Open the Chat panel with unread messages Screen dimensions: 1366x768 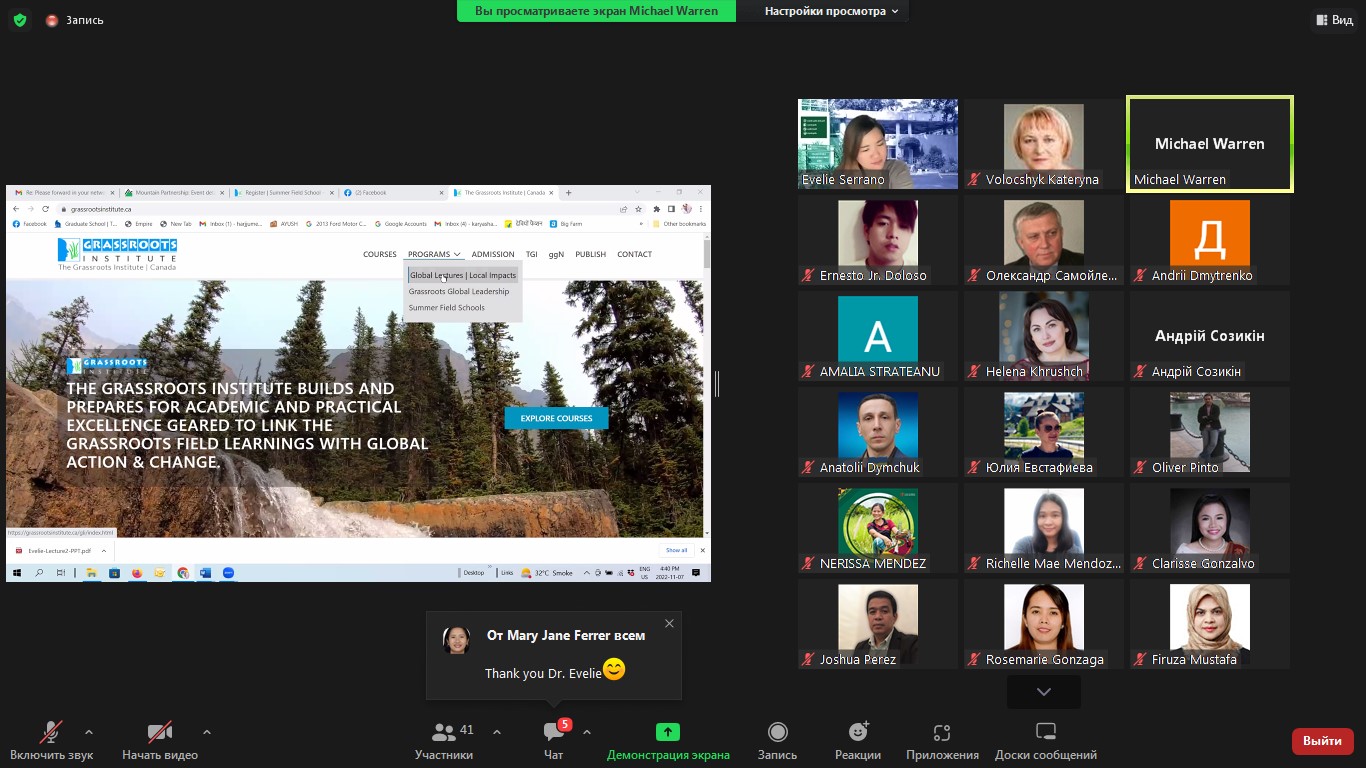tap(553, 733)
